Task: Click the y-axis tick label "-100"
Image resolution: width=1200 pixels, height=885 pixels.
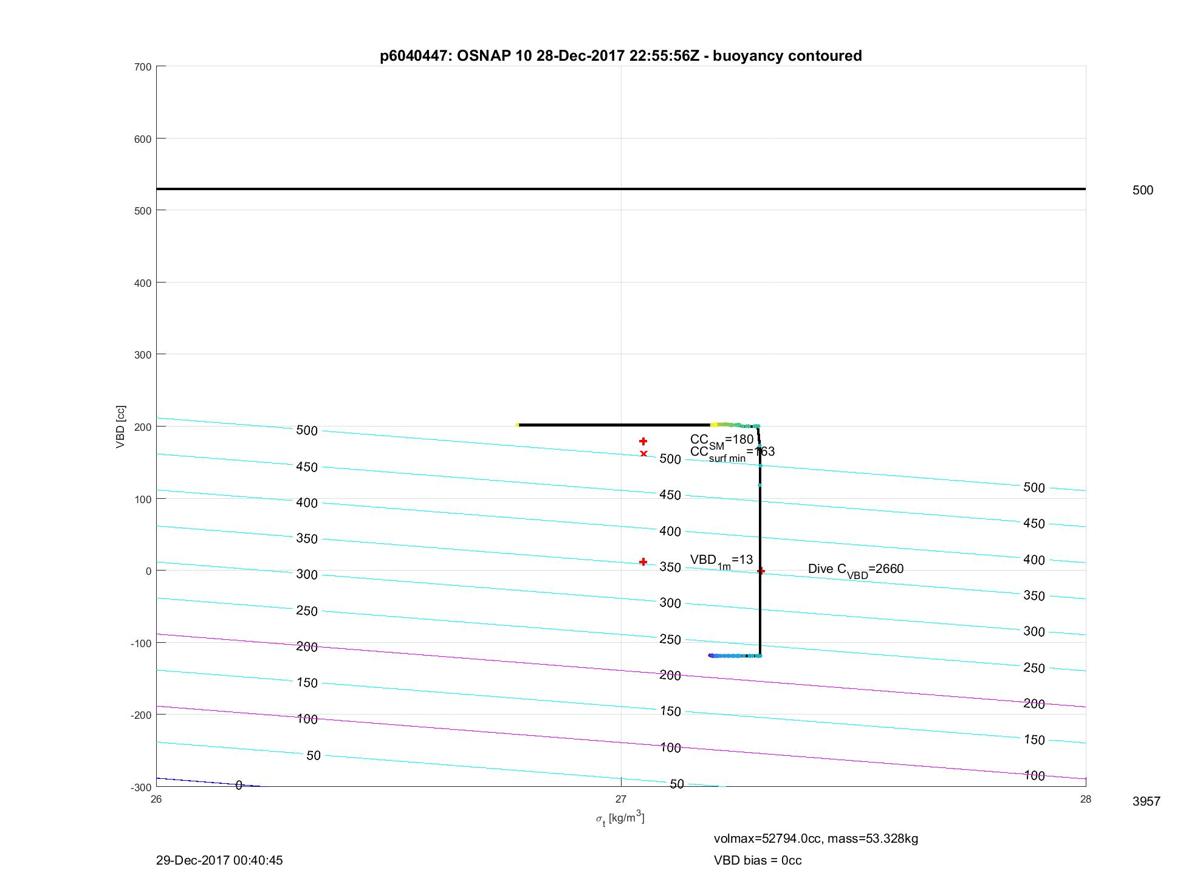Action: [140, 643]
